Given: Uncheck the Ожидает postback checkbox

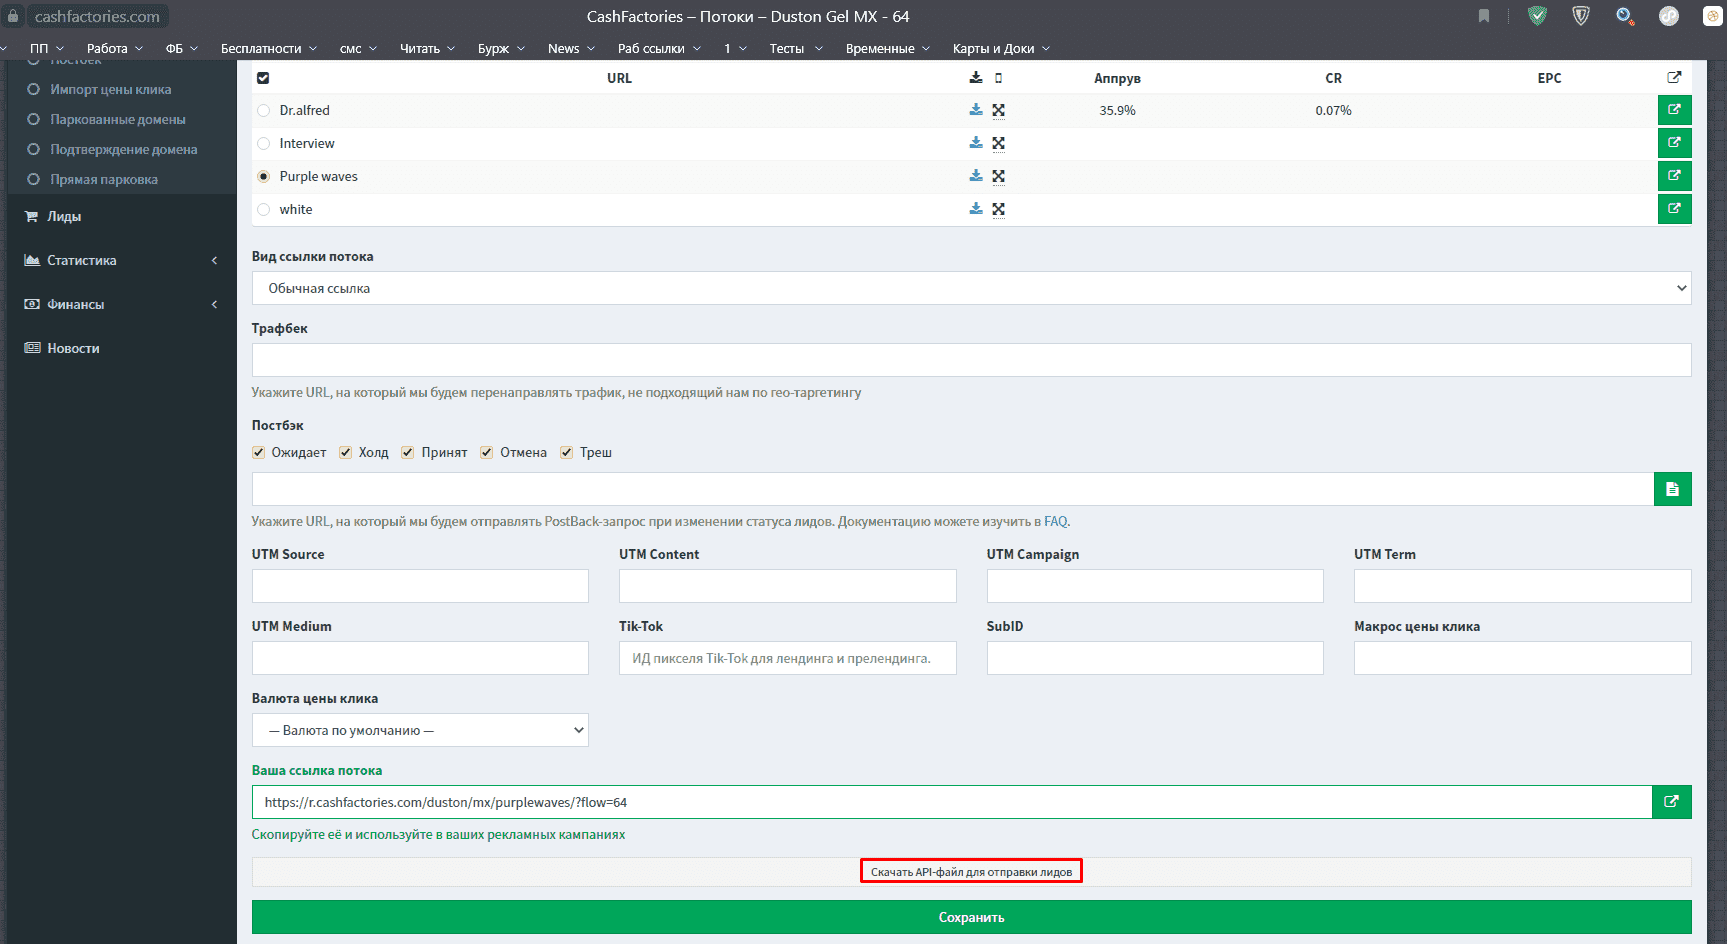Looking at the screenshot, I should [x=259, y=453].
